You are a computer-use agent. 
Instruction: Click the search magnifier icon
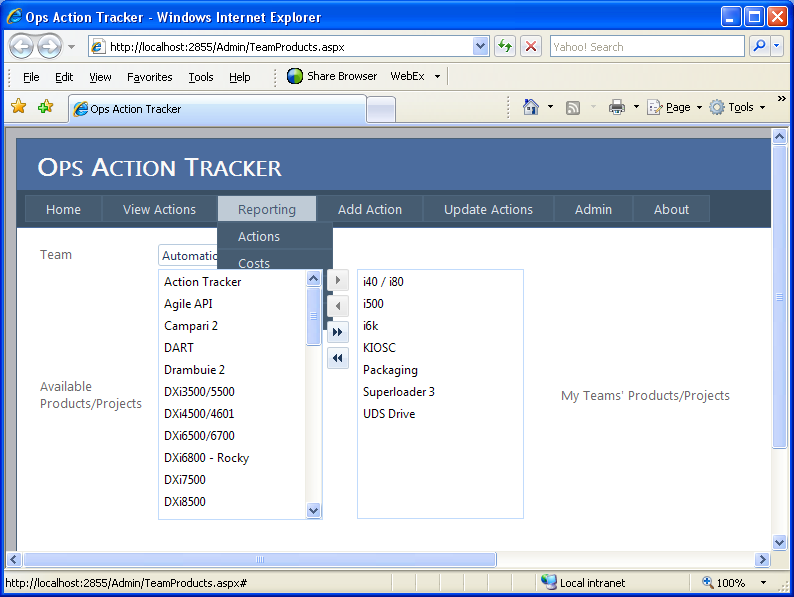coord(759,47)
